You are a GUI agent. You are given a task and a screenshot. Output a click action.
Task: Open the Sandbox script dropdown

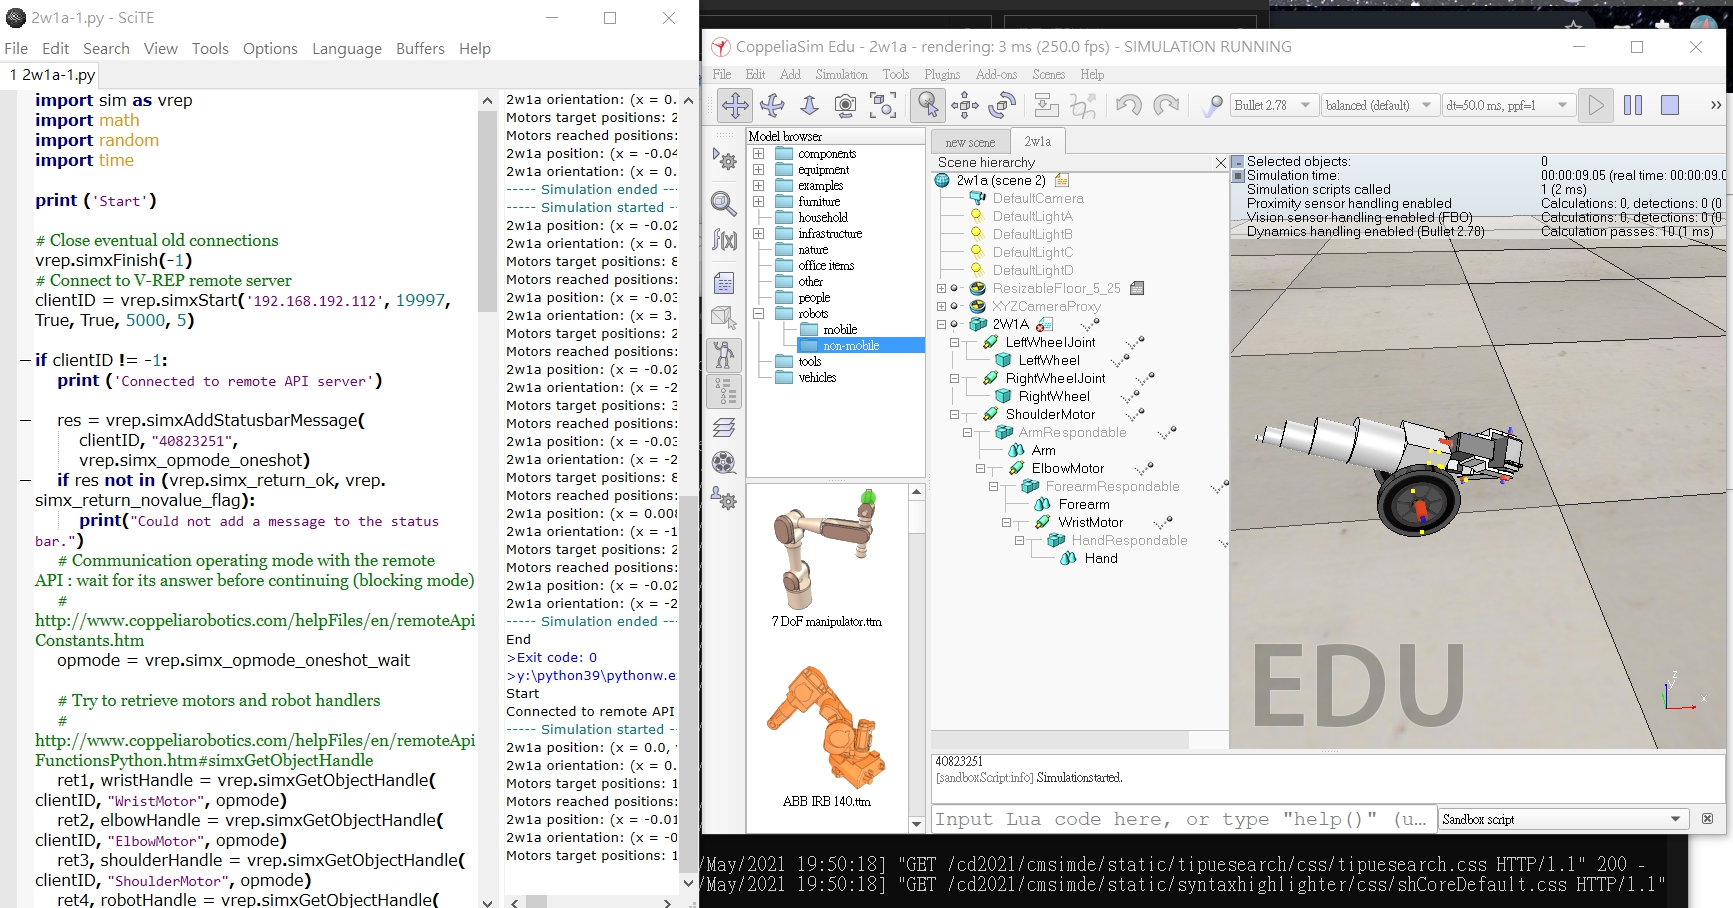pos(1563,819)
